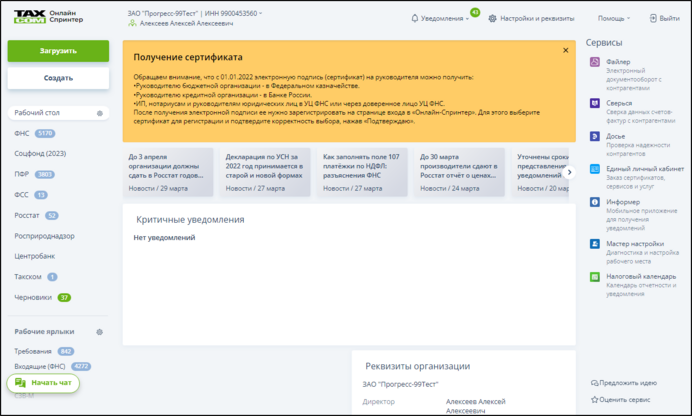Expand the organization selector dropdown
The image size is (692, 416).
pyautogui.click(x=261, y=14)
